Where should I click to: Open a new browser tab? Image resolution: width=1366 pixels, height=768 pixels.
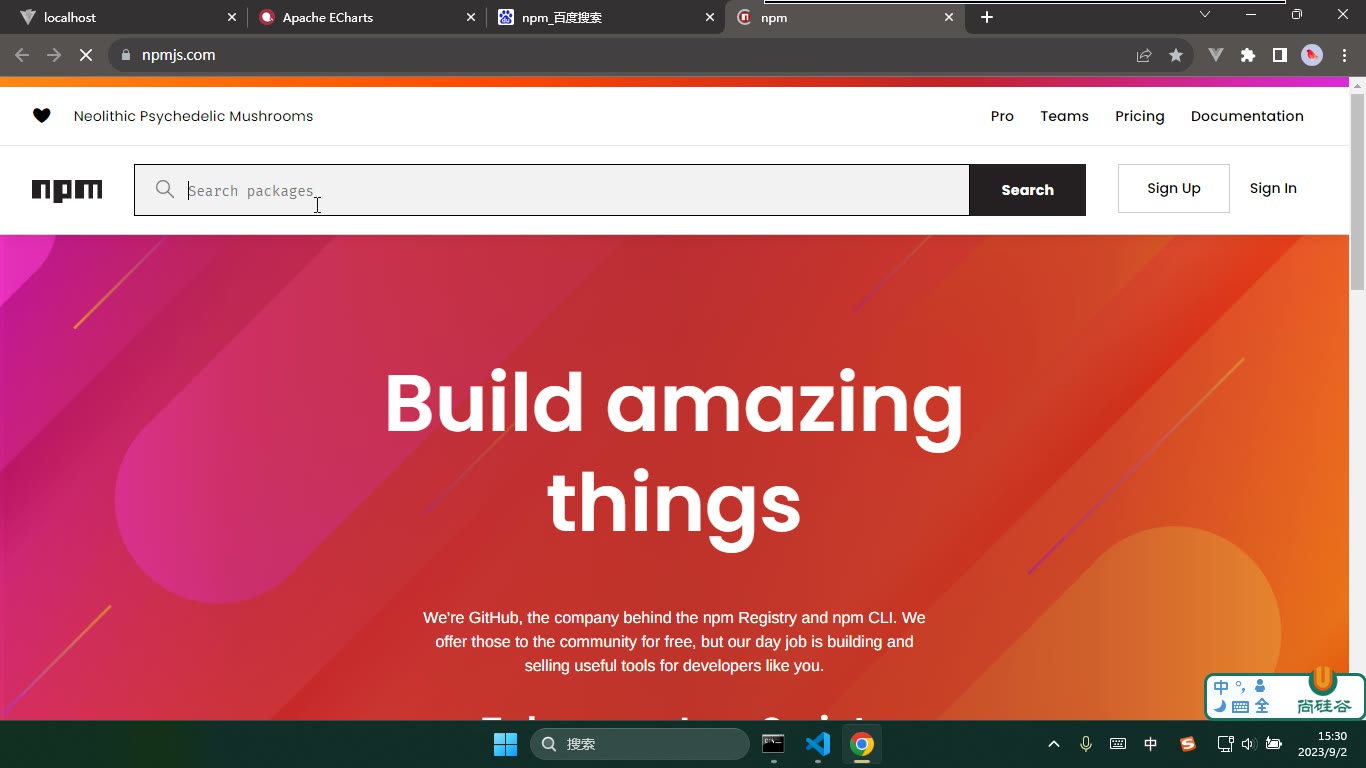click(987, 17)
